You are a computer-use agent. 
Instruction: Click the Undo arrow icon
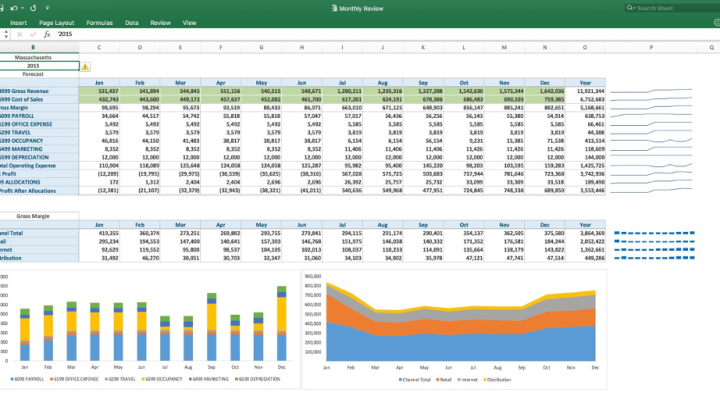tap(14, 8)
